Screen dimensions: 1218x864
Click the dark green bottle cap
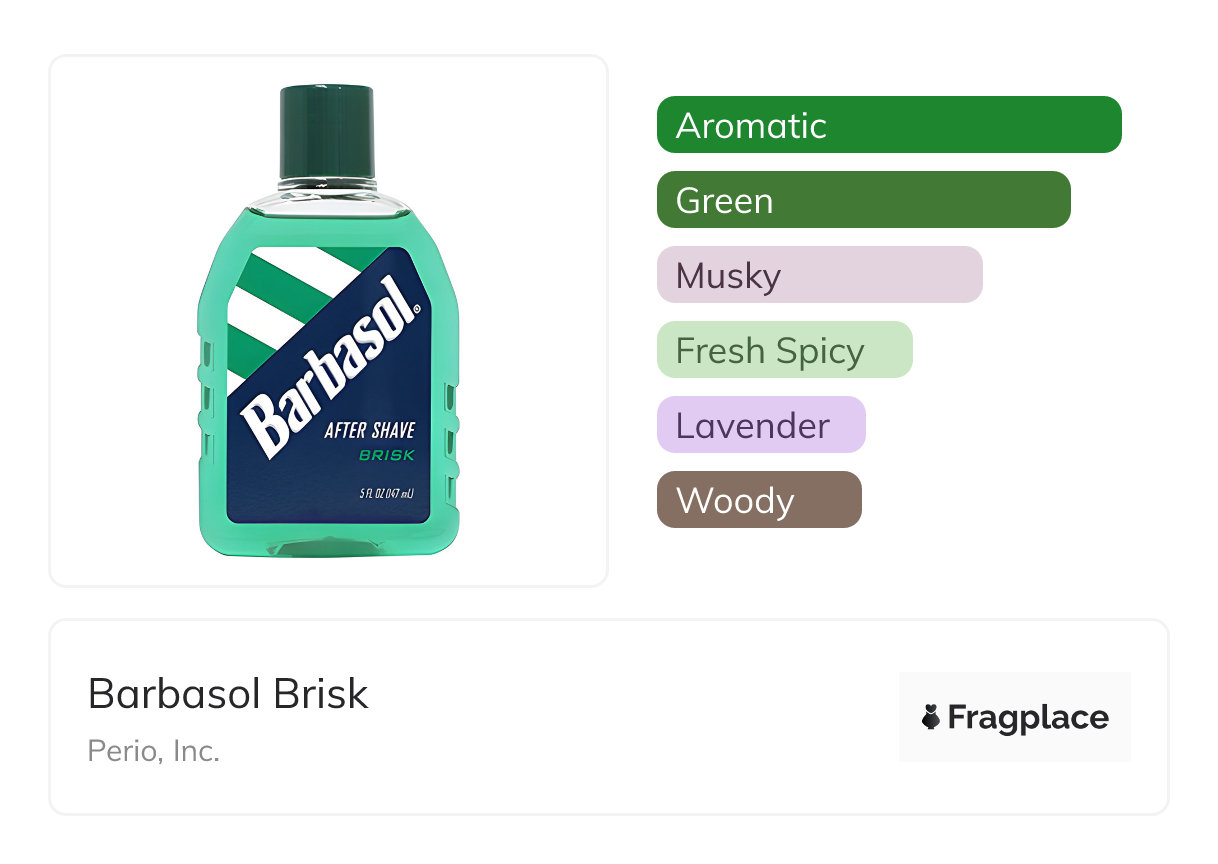pyautogui.click(x=327, y=128)
